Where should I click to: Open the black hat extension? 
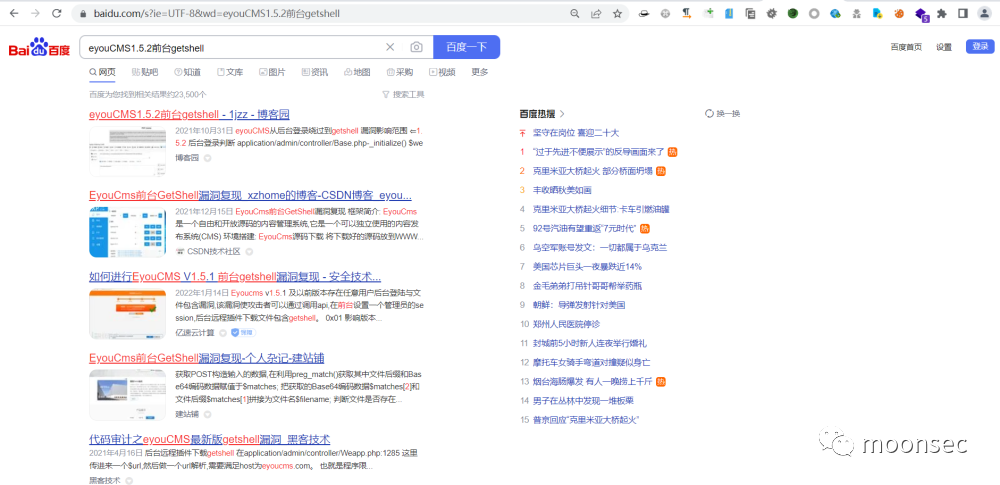[x=644, y=13]
